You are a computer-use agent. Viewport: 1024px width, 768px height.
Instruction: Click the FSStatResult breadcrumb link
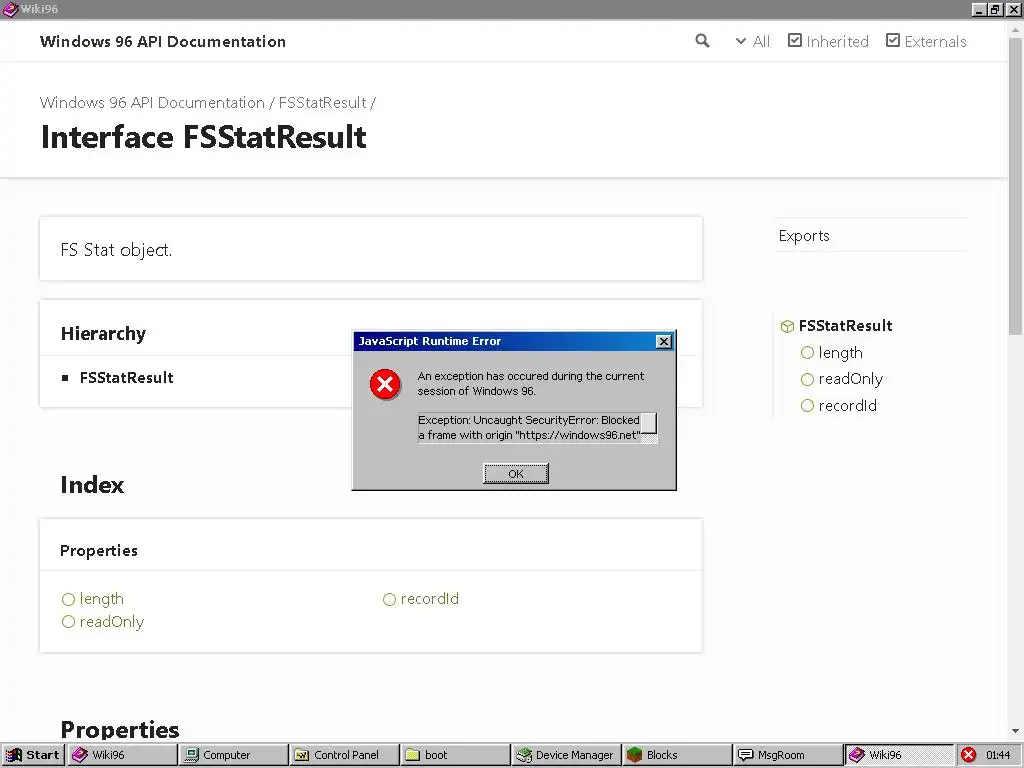click(x=322, y=103)
